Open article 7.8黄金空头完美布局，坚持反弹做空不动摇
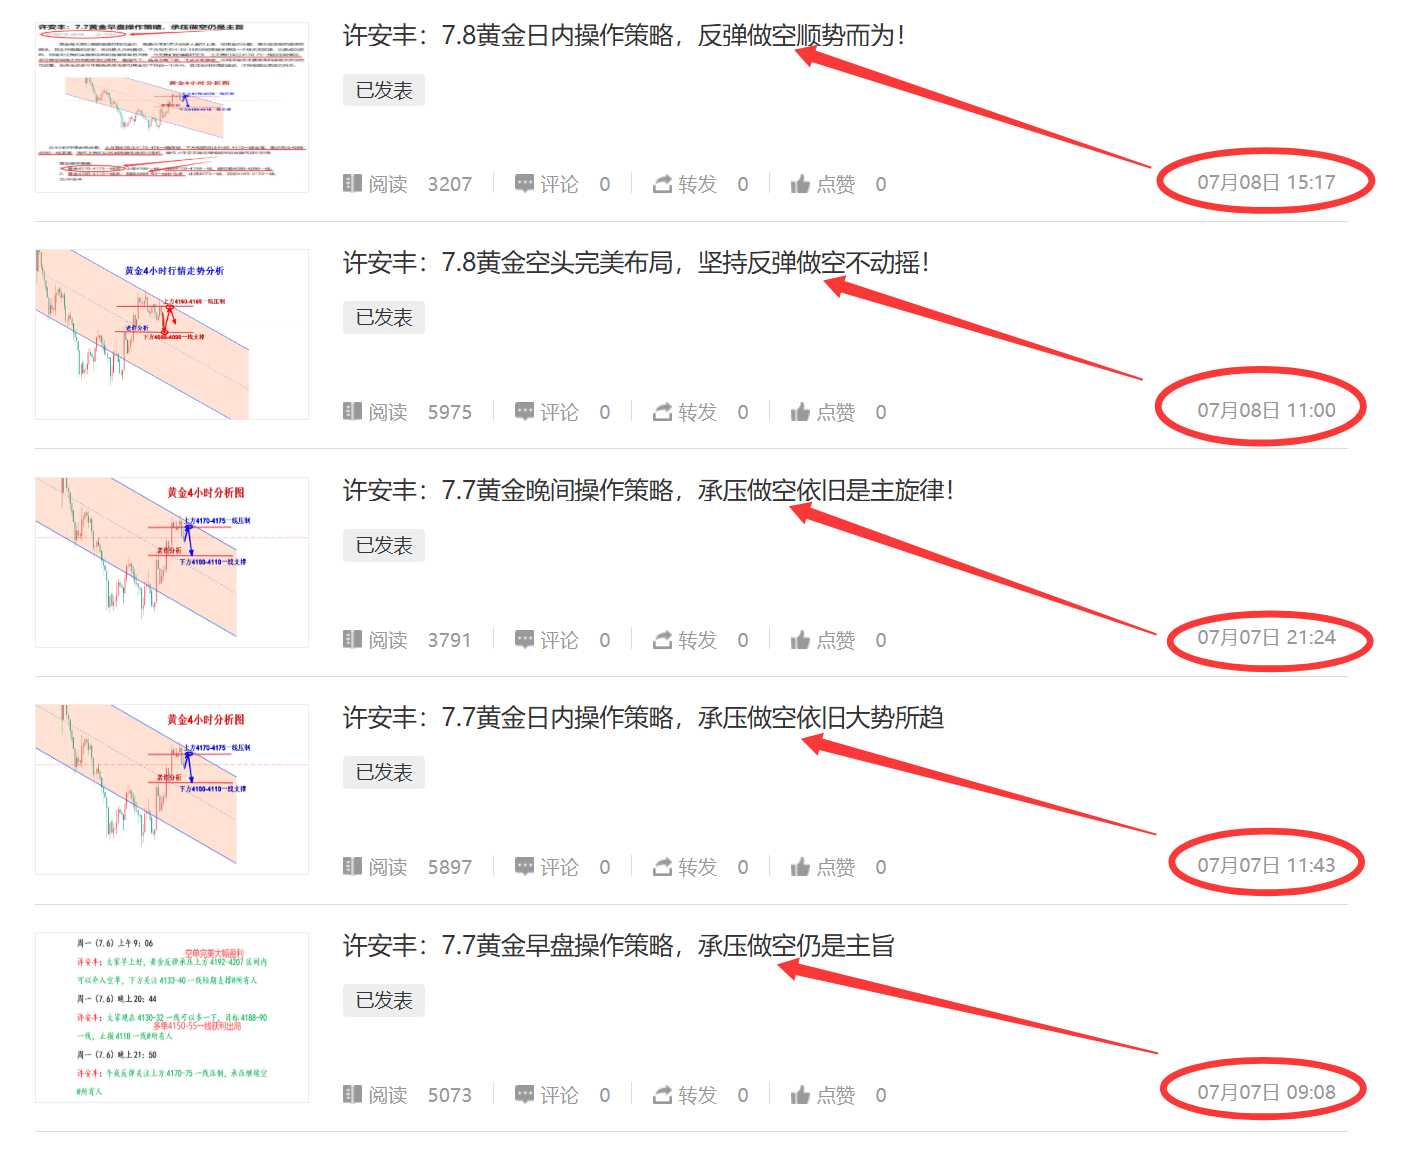The height and width of the screenshot is (1150, 1401). tap(637, 262)
